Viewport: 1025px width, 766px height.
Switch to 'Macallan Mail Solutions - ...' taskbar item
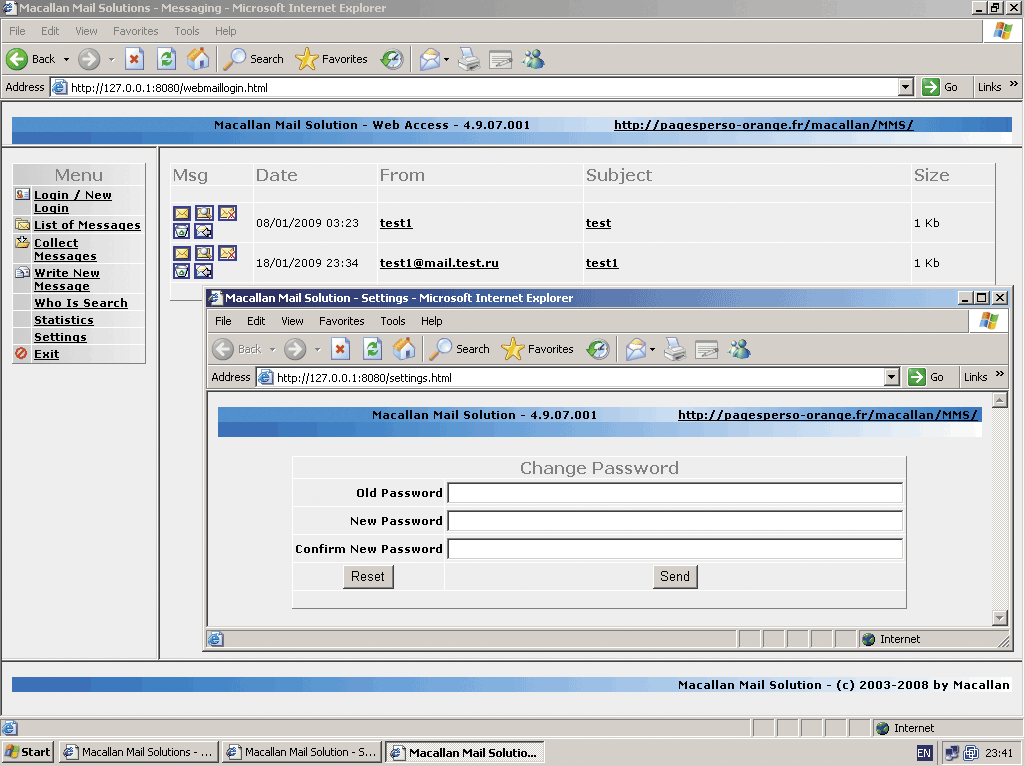point(139,752)
